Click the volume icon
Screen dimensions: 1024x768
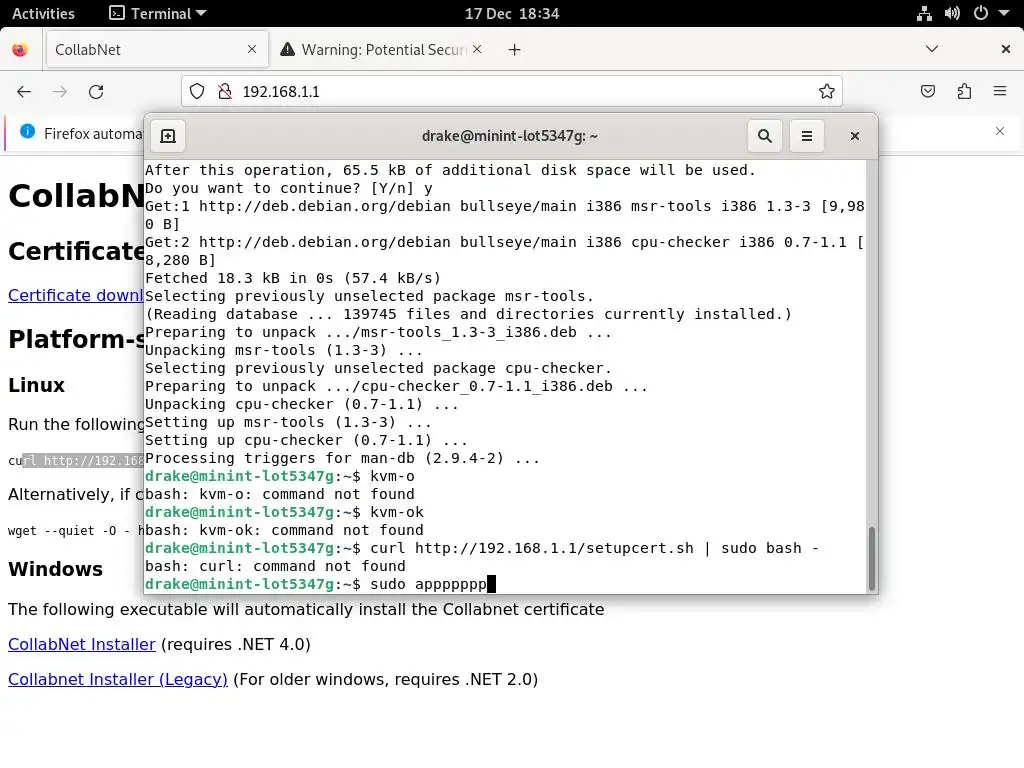(x=952, y=13)
